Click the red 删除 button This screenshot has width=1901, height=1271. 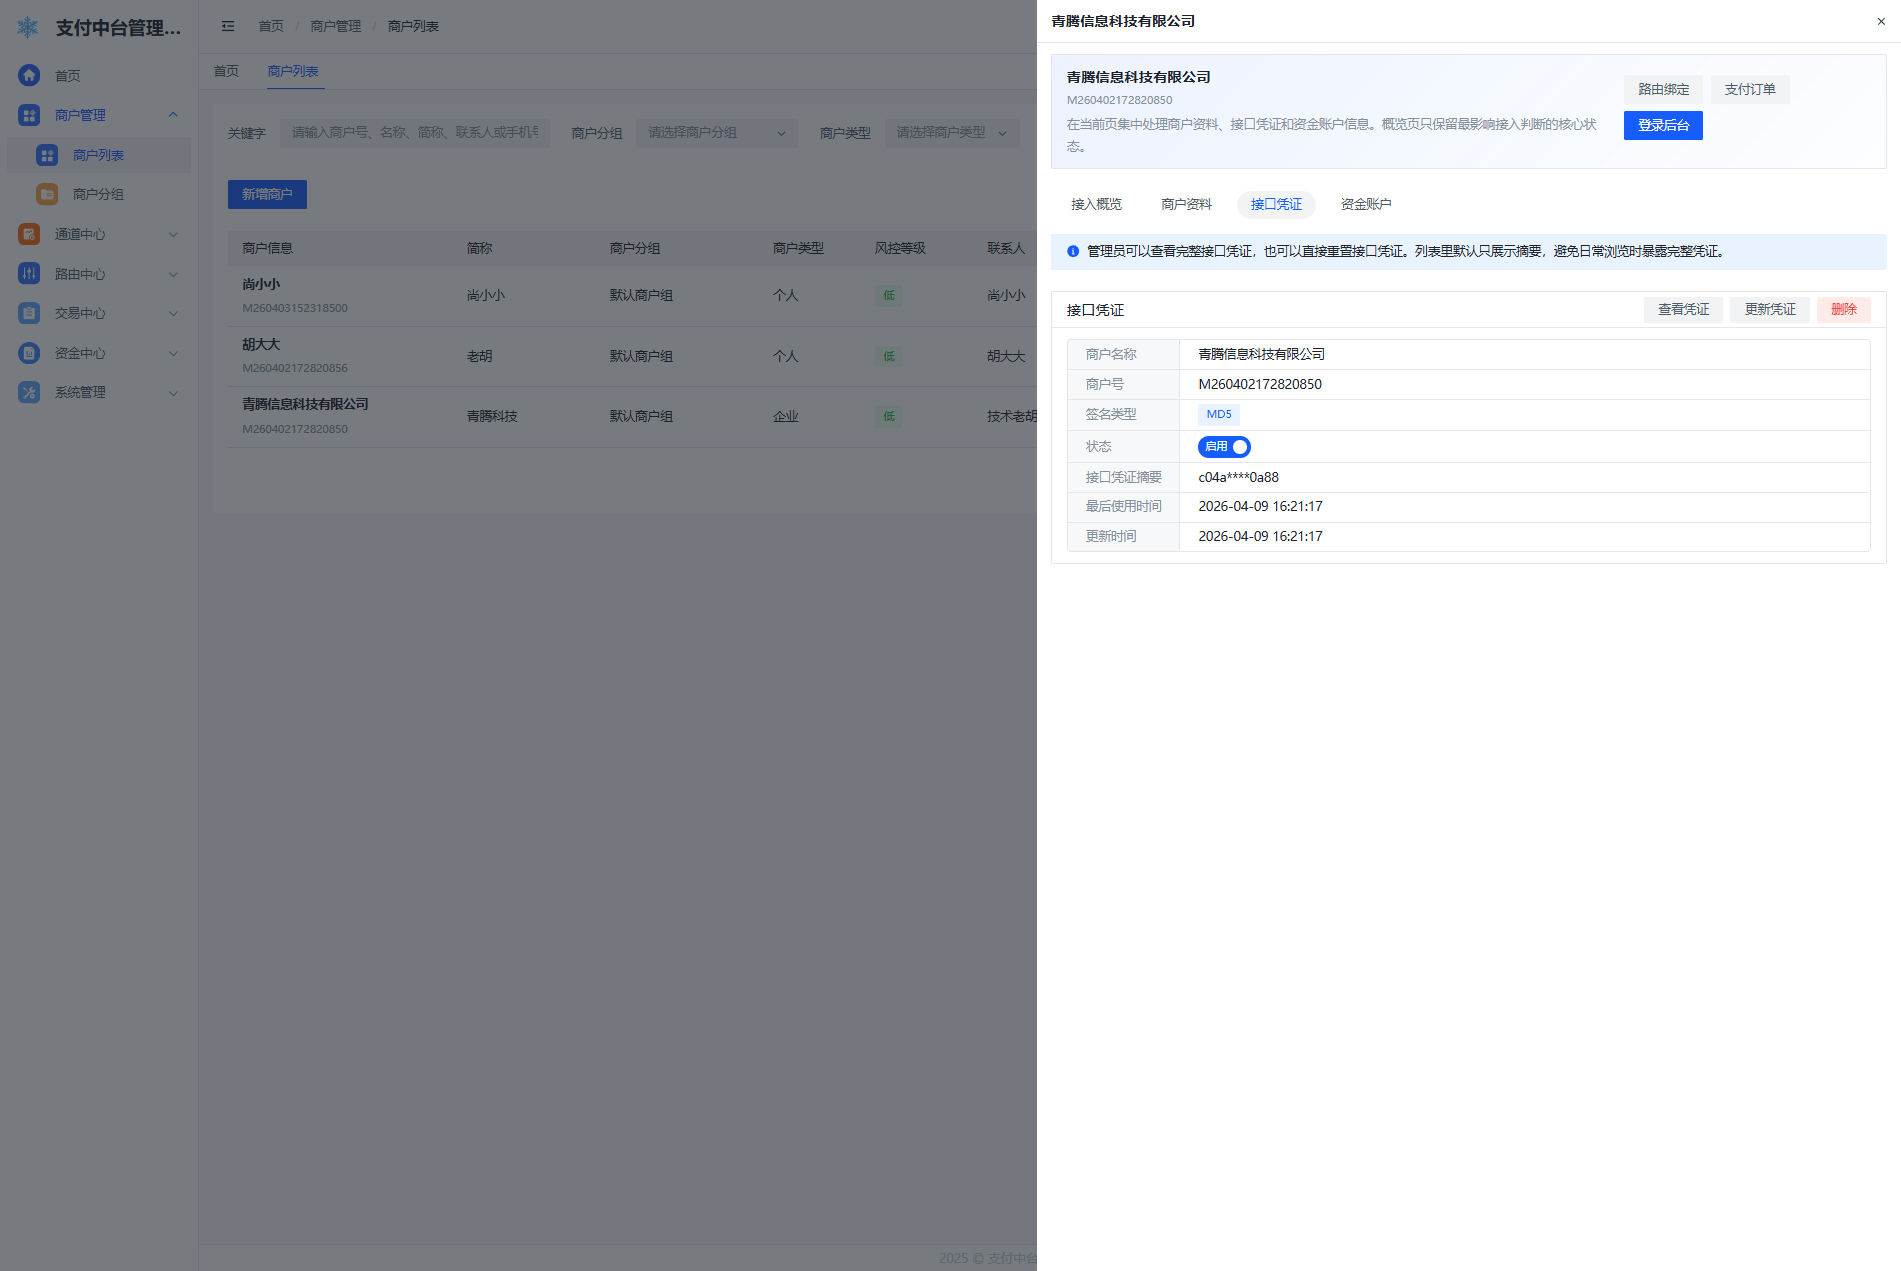click(x=1843, y=310)
